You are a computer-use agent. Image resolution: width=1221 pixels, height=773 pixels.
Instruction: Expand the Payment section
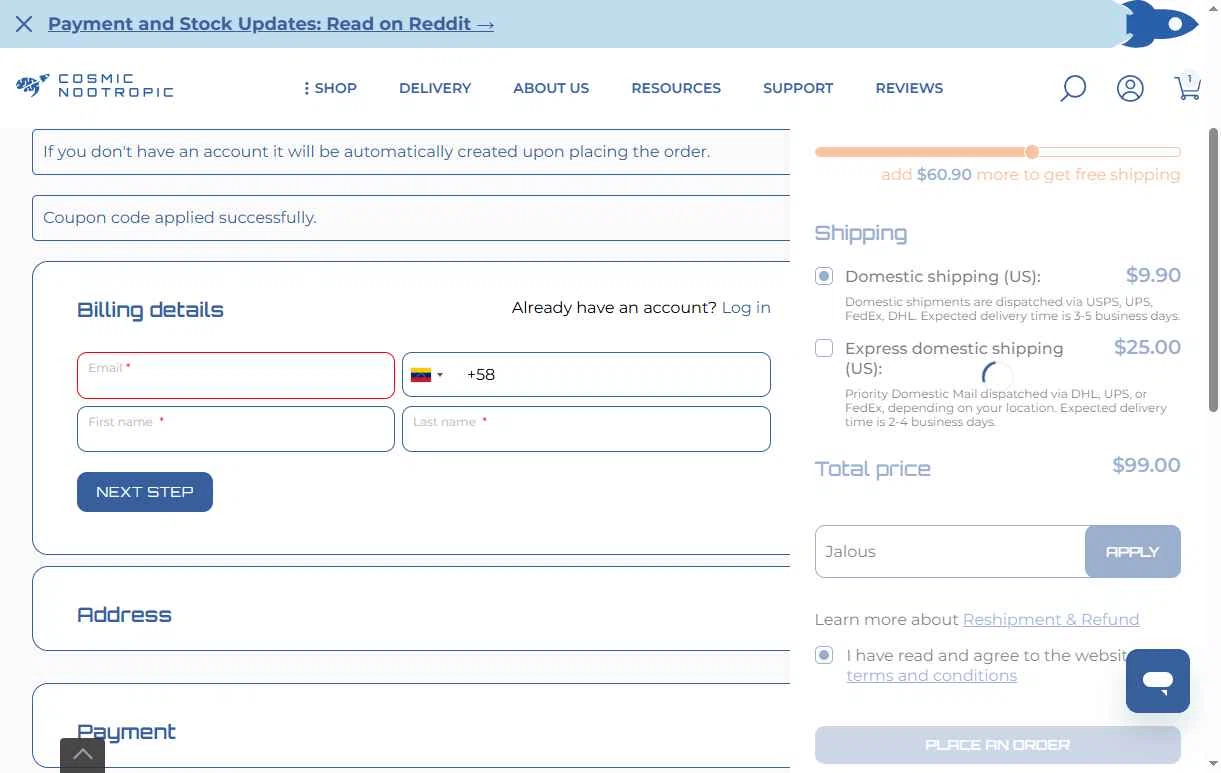click(x=126, y=732)
